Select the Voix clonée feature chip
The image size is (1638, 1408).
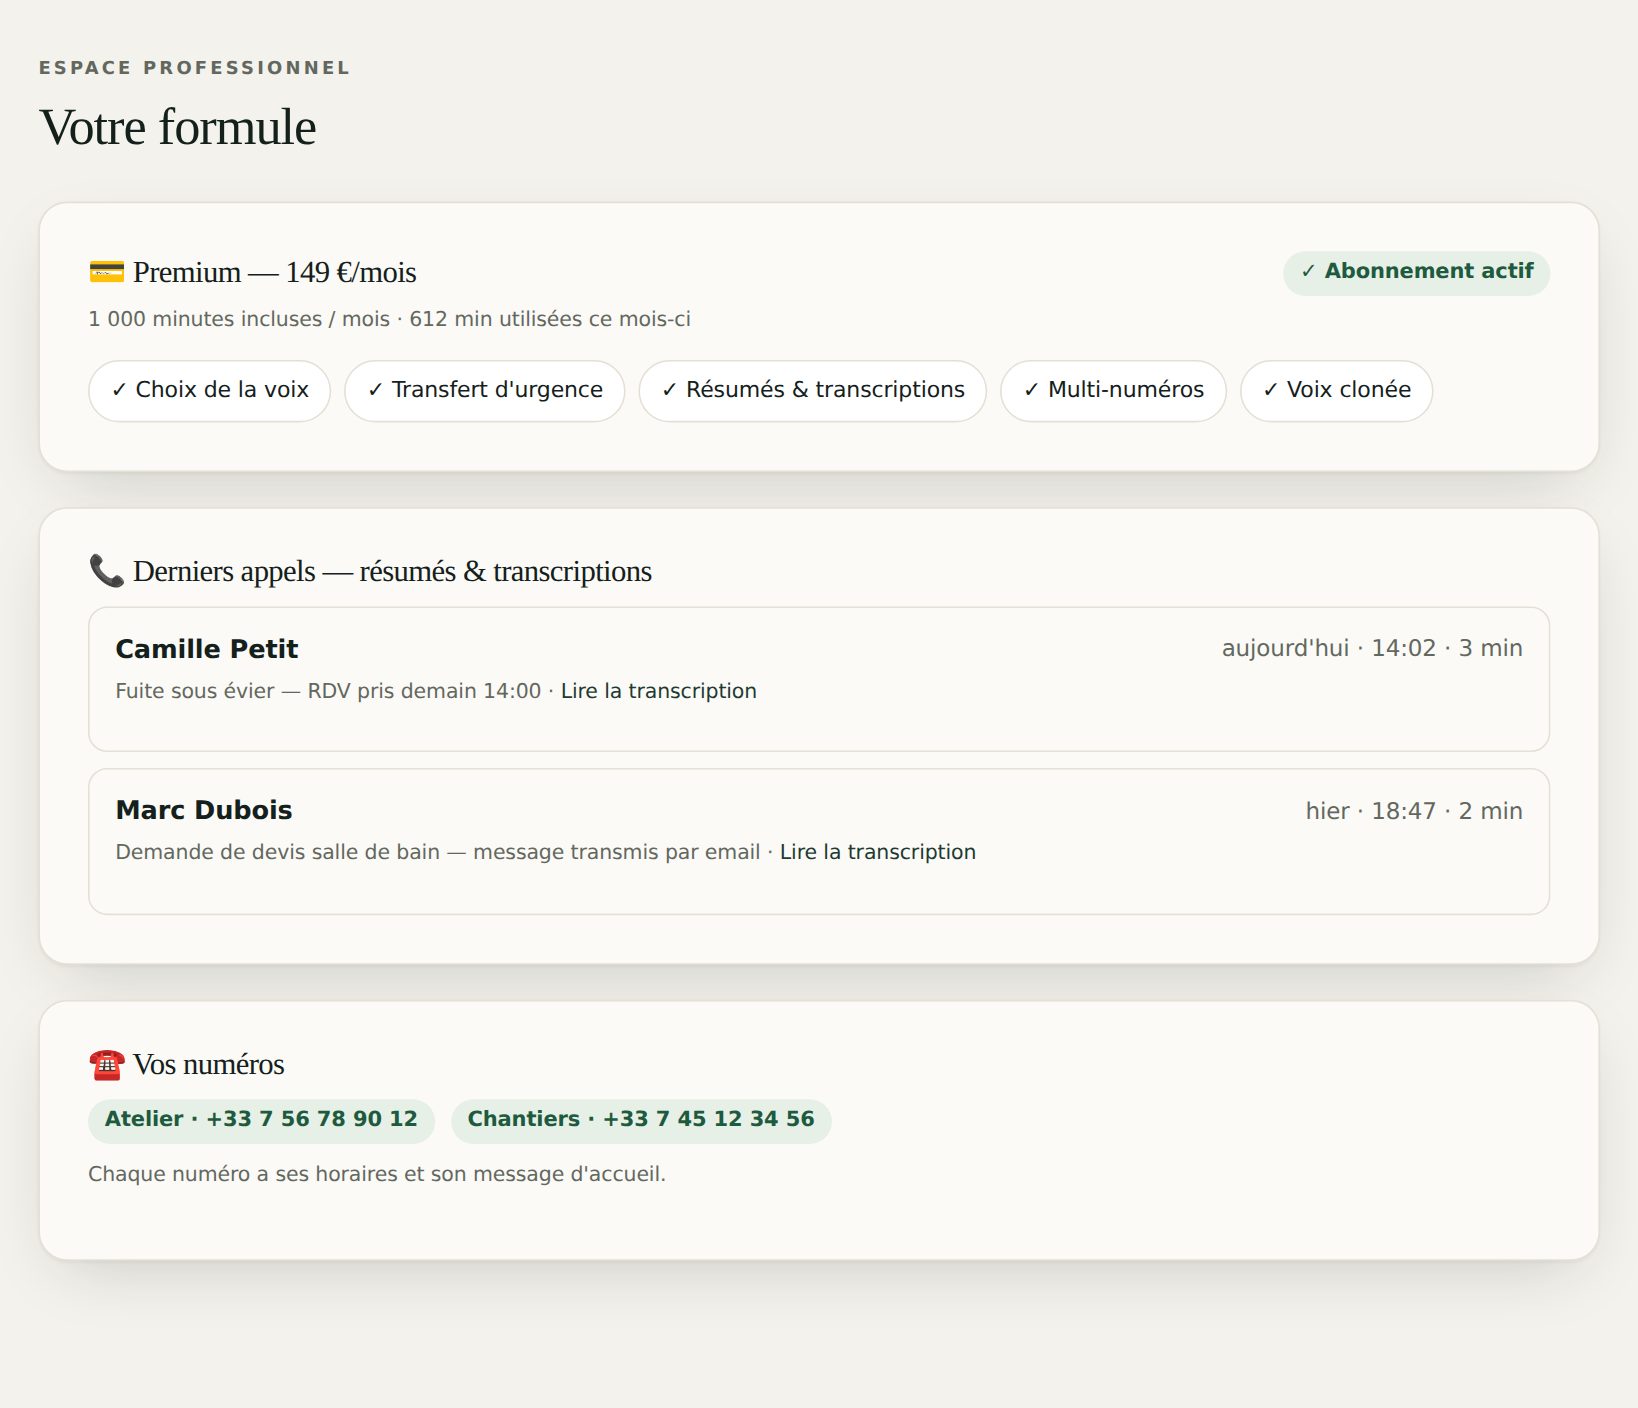pyautogui.click(x=1337, y=390)
